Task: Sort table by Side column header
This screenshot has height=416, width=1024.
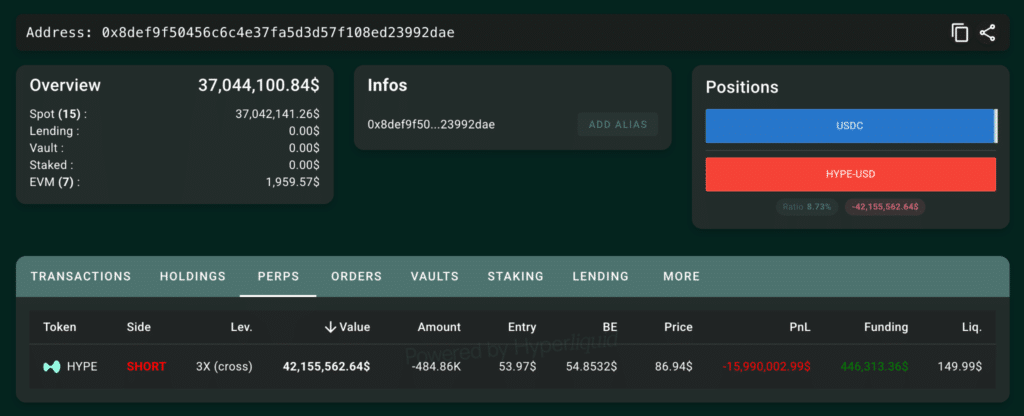Action: point(138,327)
